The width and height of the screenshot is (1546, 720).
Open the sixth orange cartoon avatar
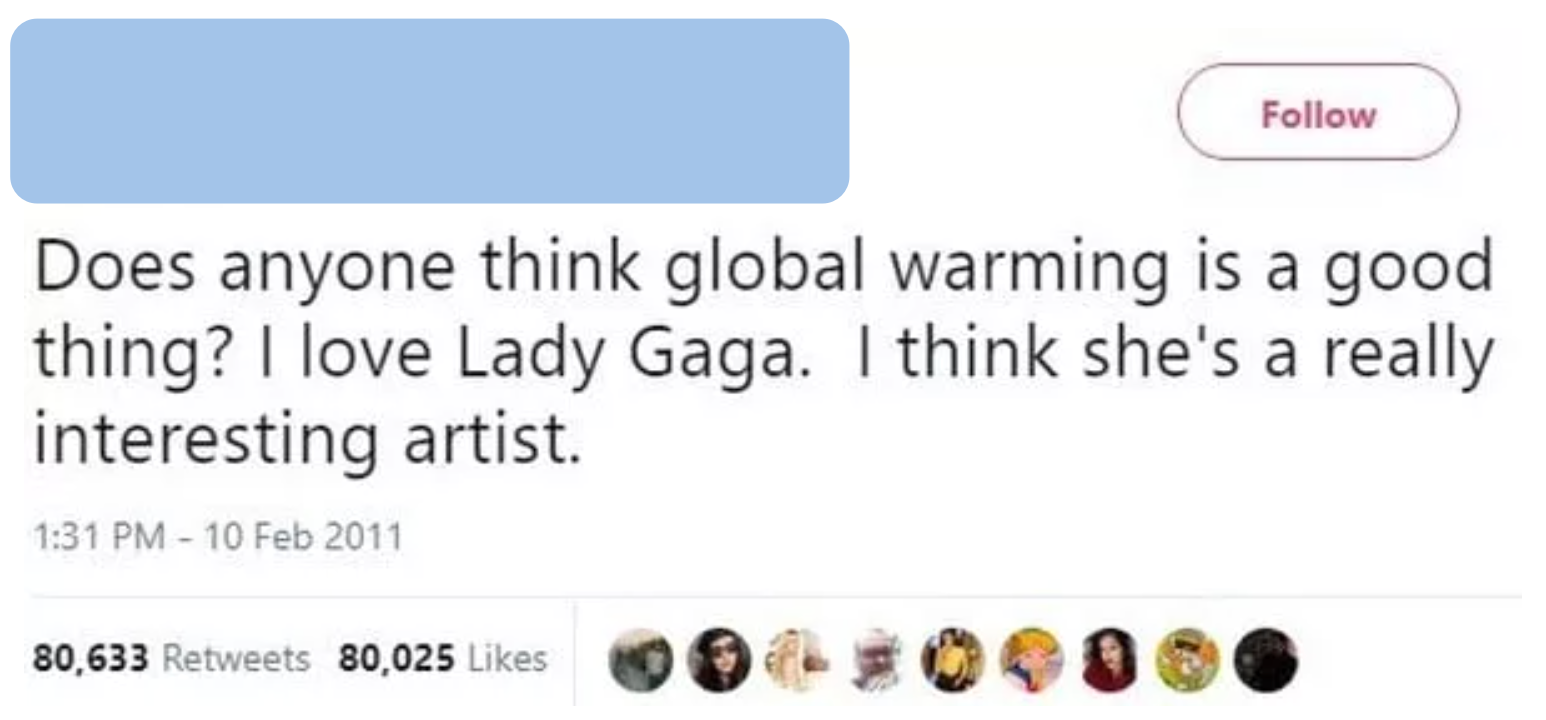(x=1031, y=660)
